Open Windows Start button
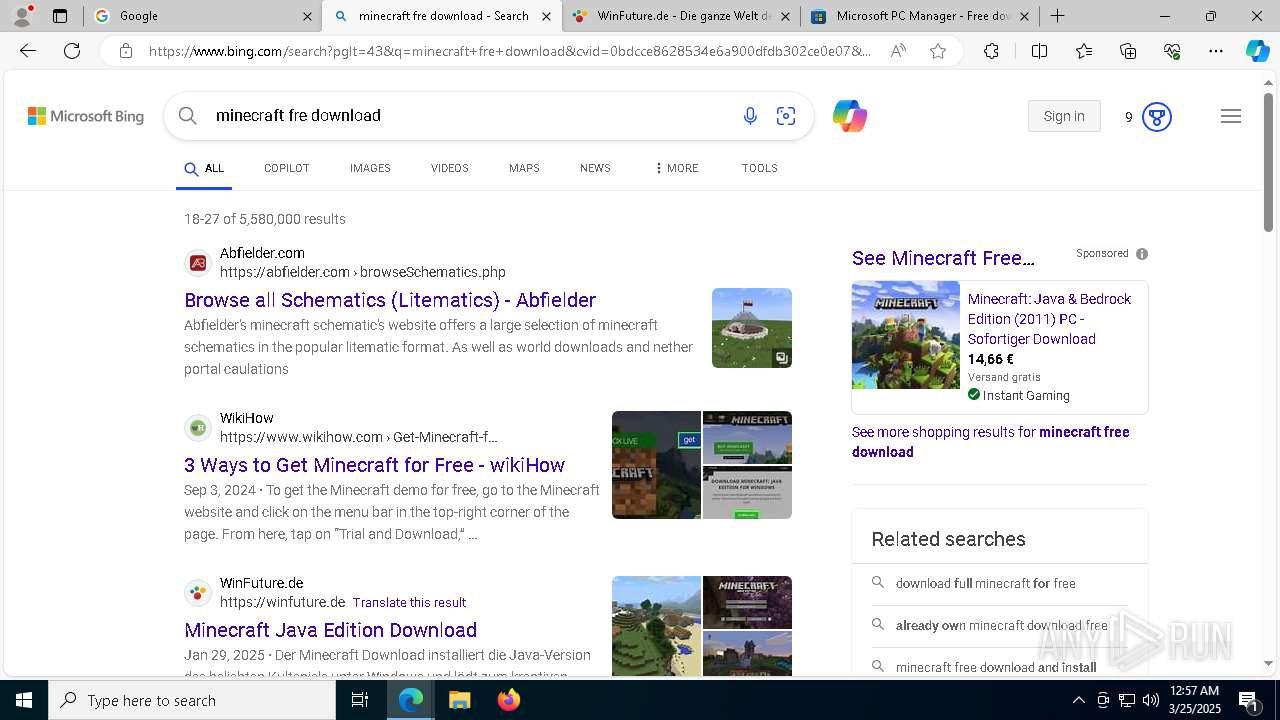 (24, 700)
